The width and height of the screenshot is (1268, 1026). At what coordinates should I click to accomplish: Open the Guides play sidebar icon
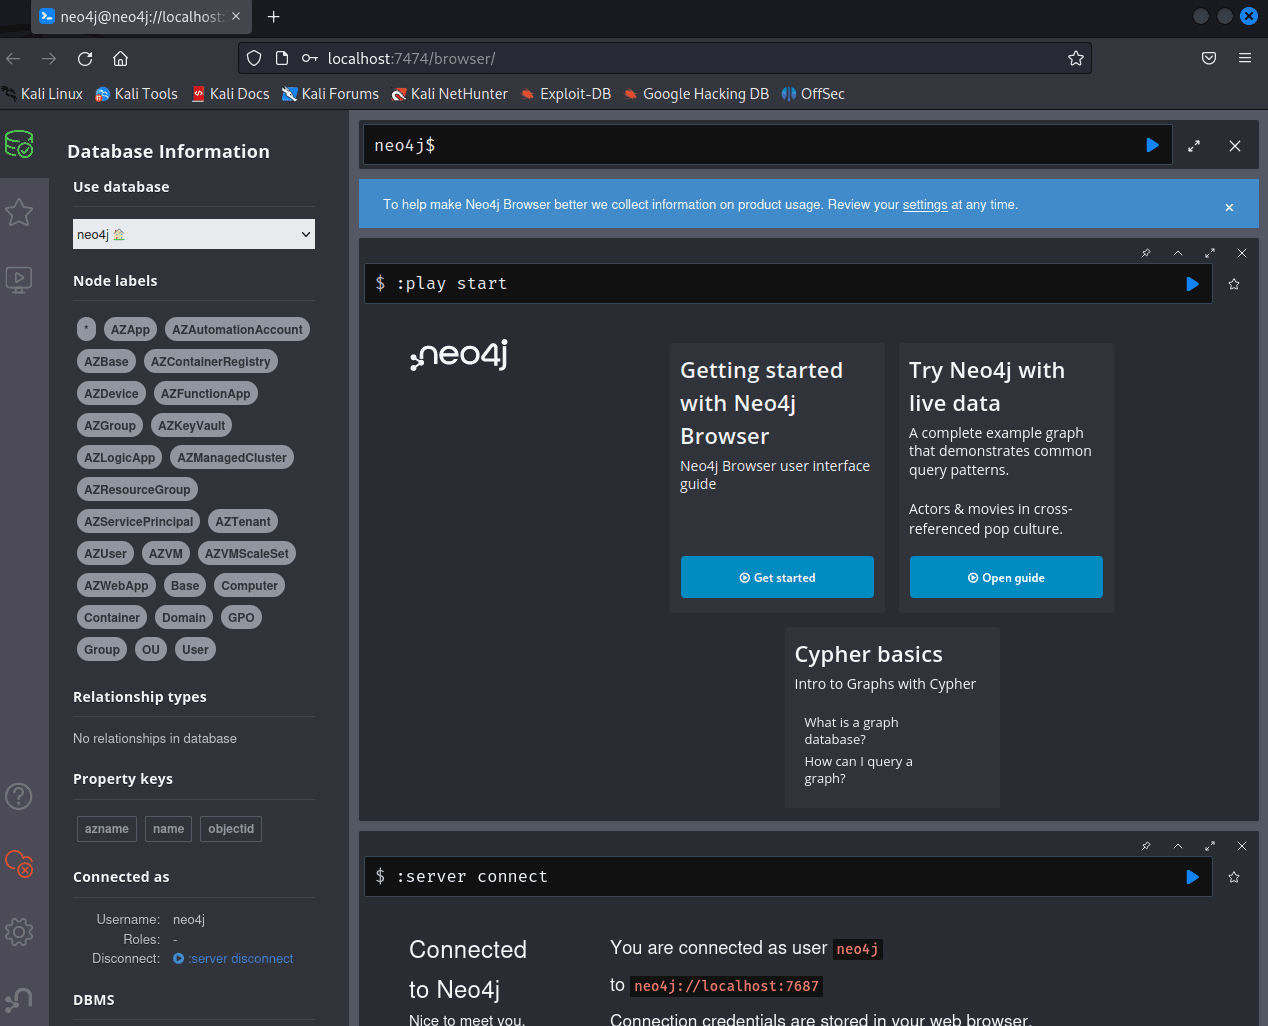19,279
